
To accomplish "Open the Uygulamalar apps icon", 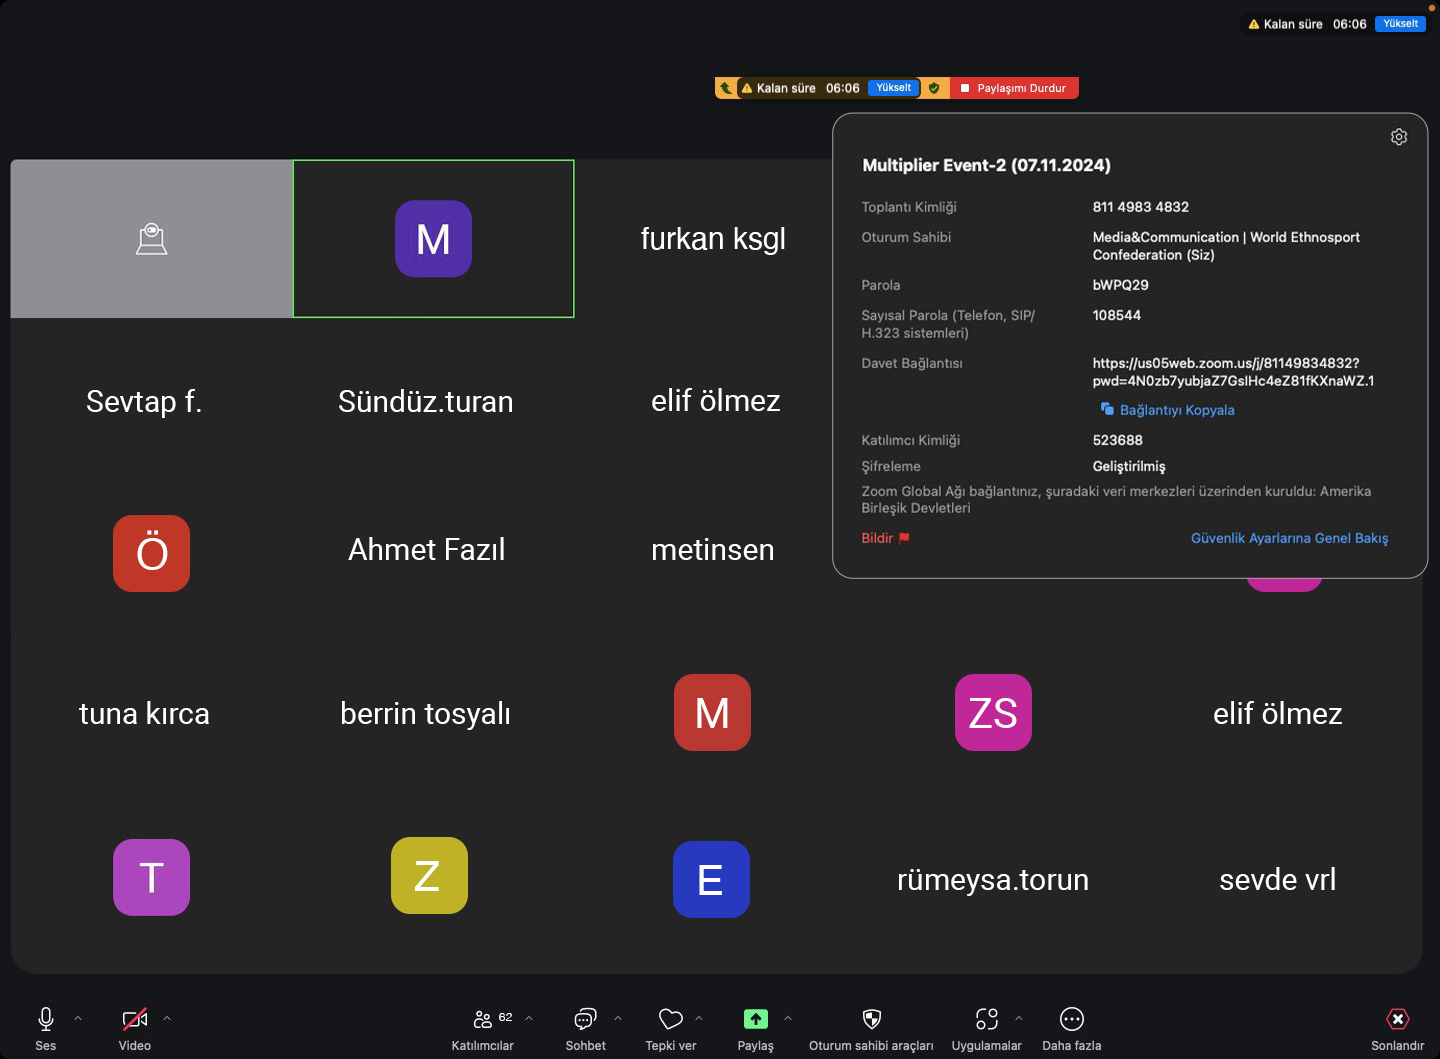I will (x=986, y=1019).
